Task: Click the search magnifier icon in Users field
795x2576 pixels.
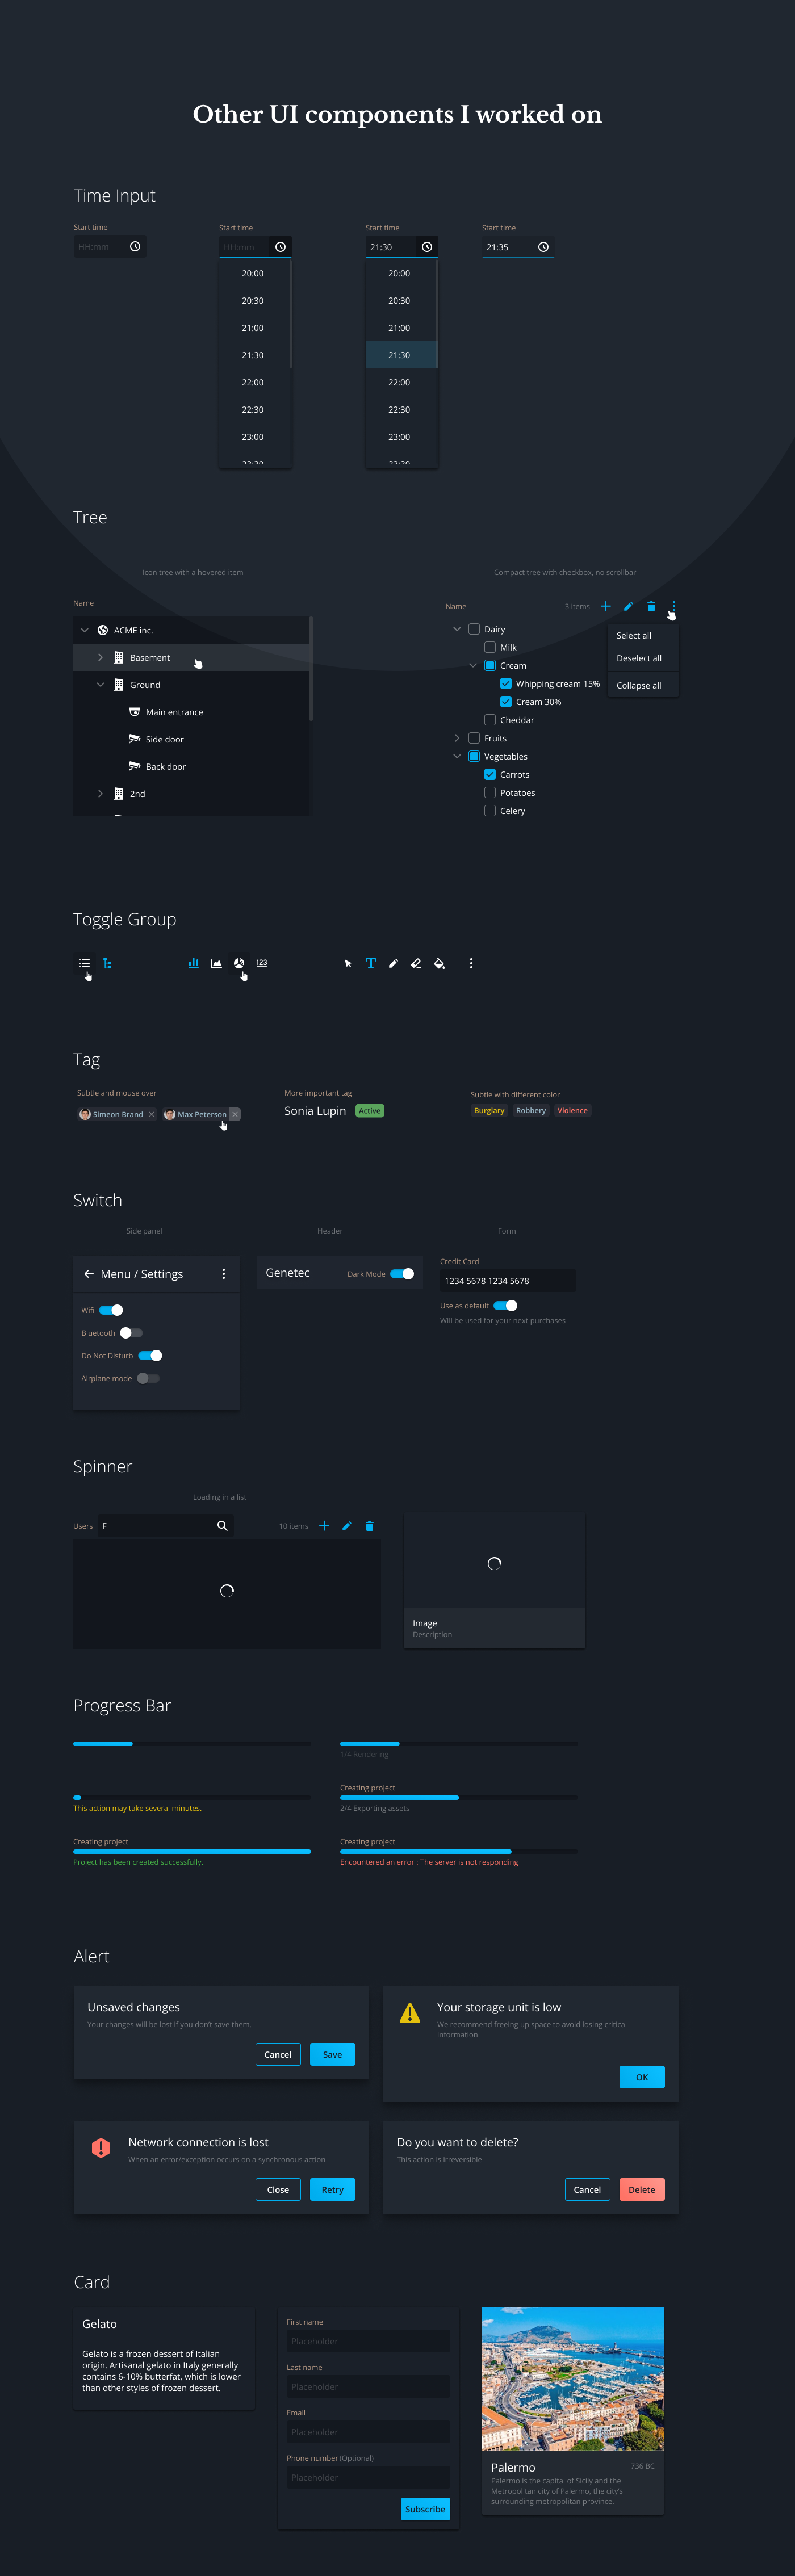Action: (x=222, y=1525)
